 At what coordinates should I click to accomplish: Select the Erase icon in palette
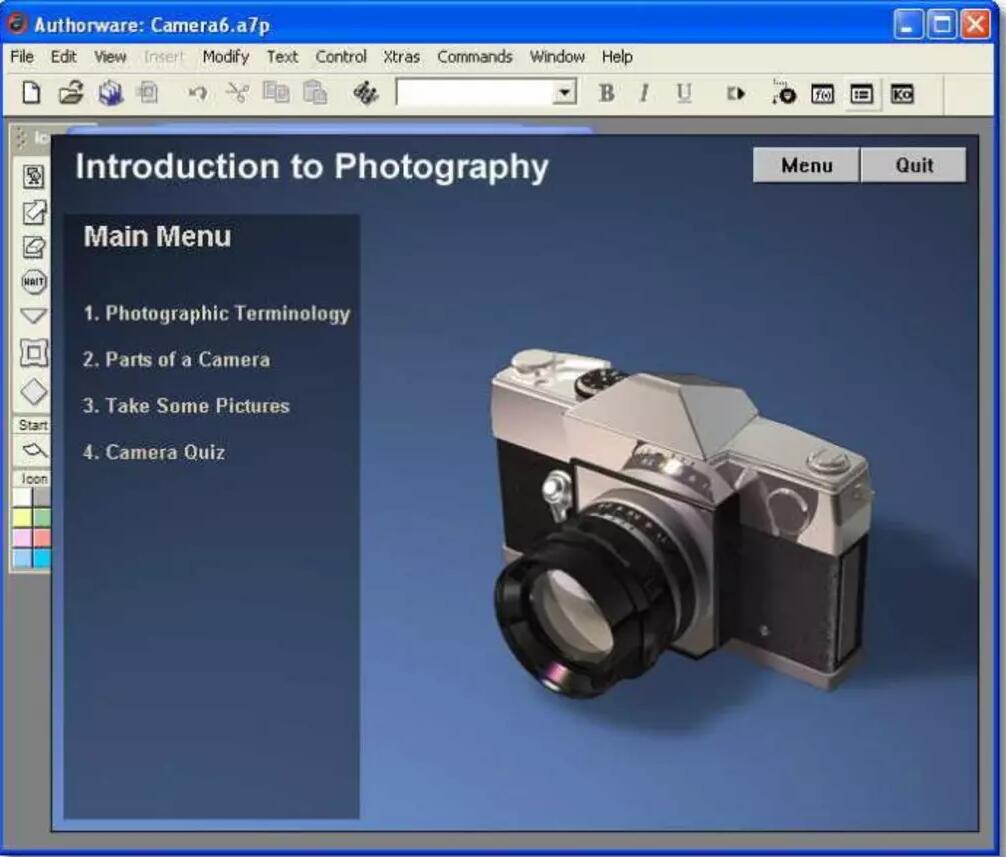(x=34, y=247)
